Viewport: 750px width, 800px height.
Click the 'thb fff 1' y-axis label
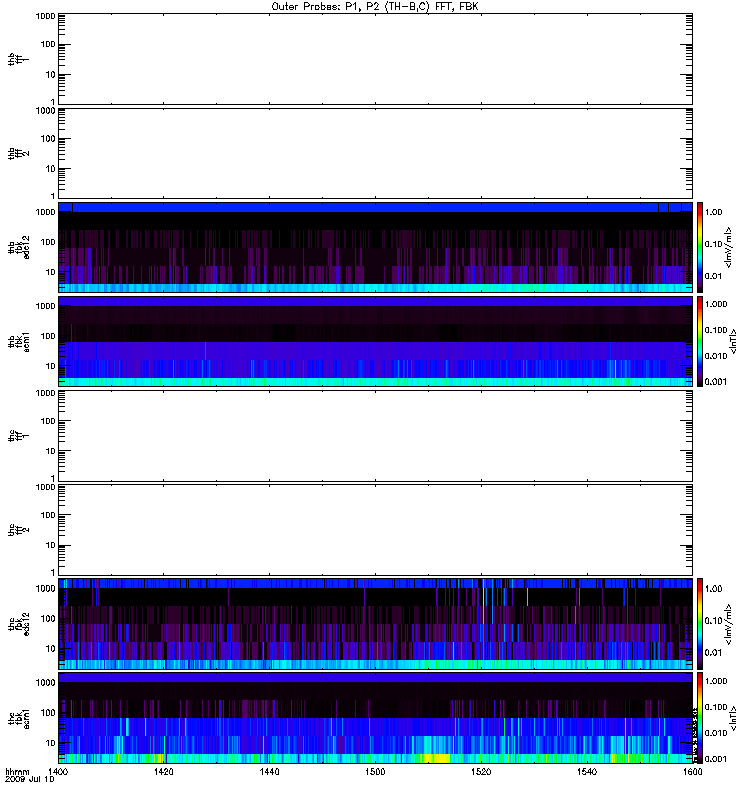(x=19, y=59)
